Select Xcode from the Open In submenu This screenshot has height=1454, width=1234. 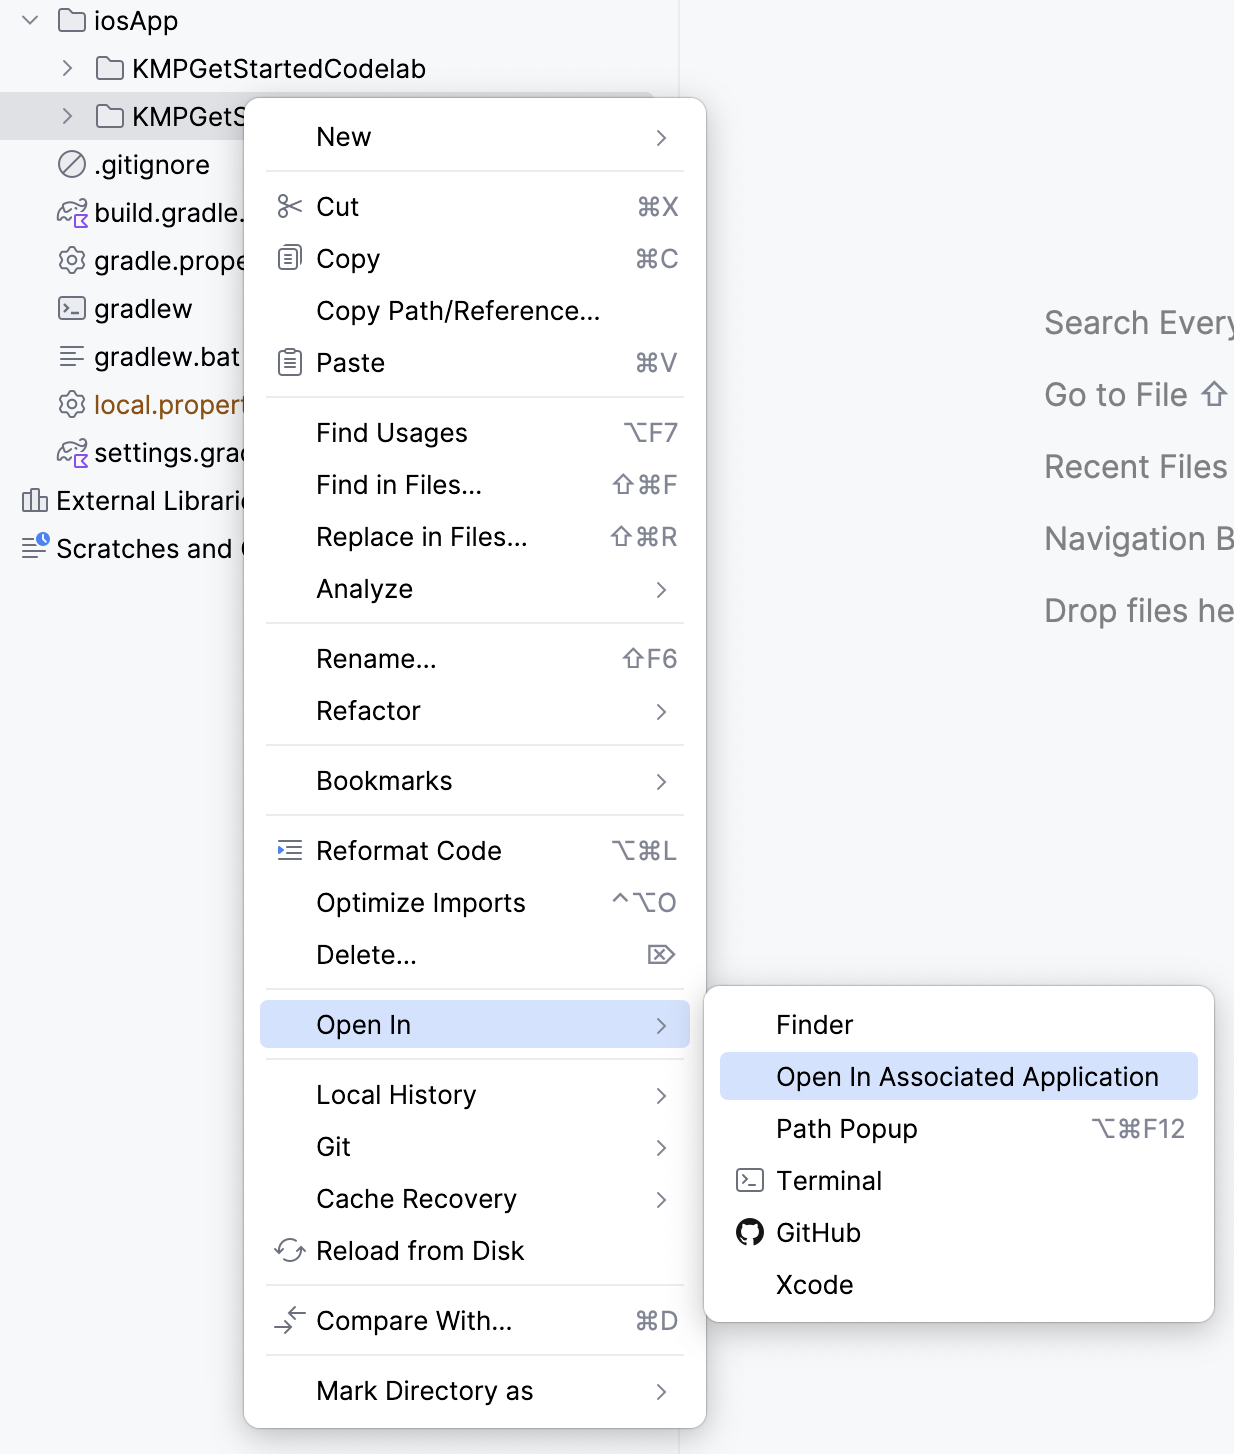(815, 1284)
